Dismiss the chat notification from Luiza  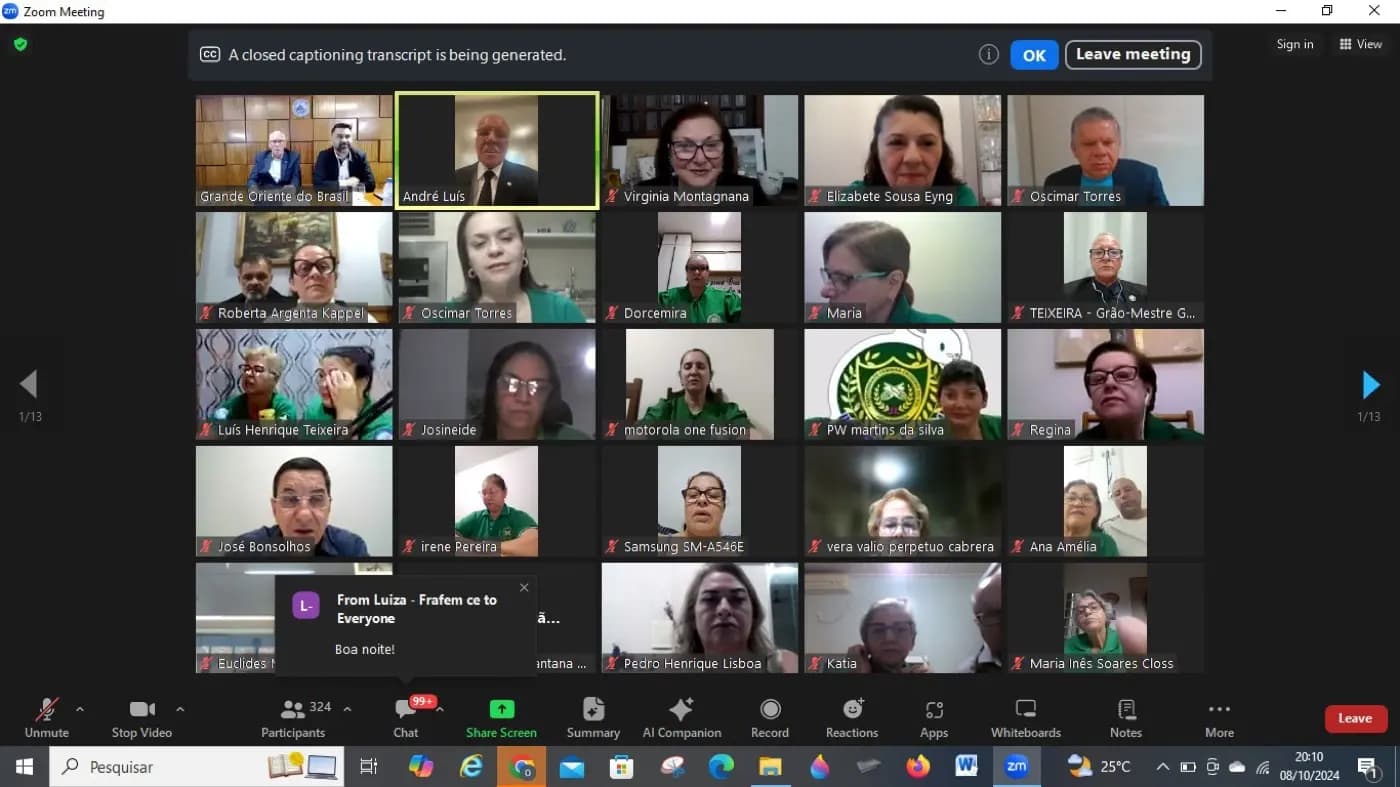(x=524, y=587)
